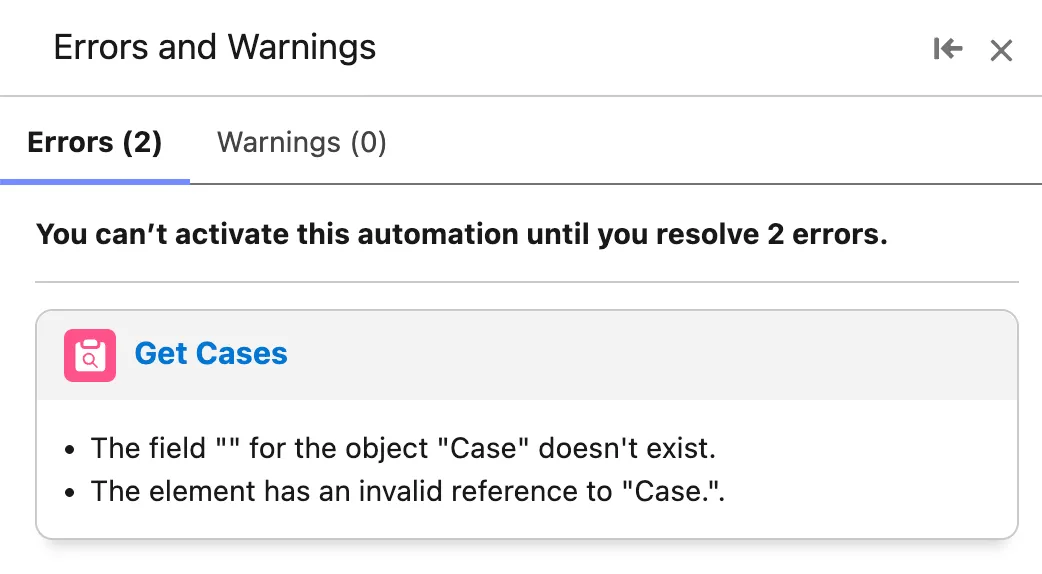The height and width of the screenshot is (574, 1042).
Task: Open the Warnings (0) tab
Action: pyautogui.click(x=301, y=143)
